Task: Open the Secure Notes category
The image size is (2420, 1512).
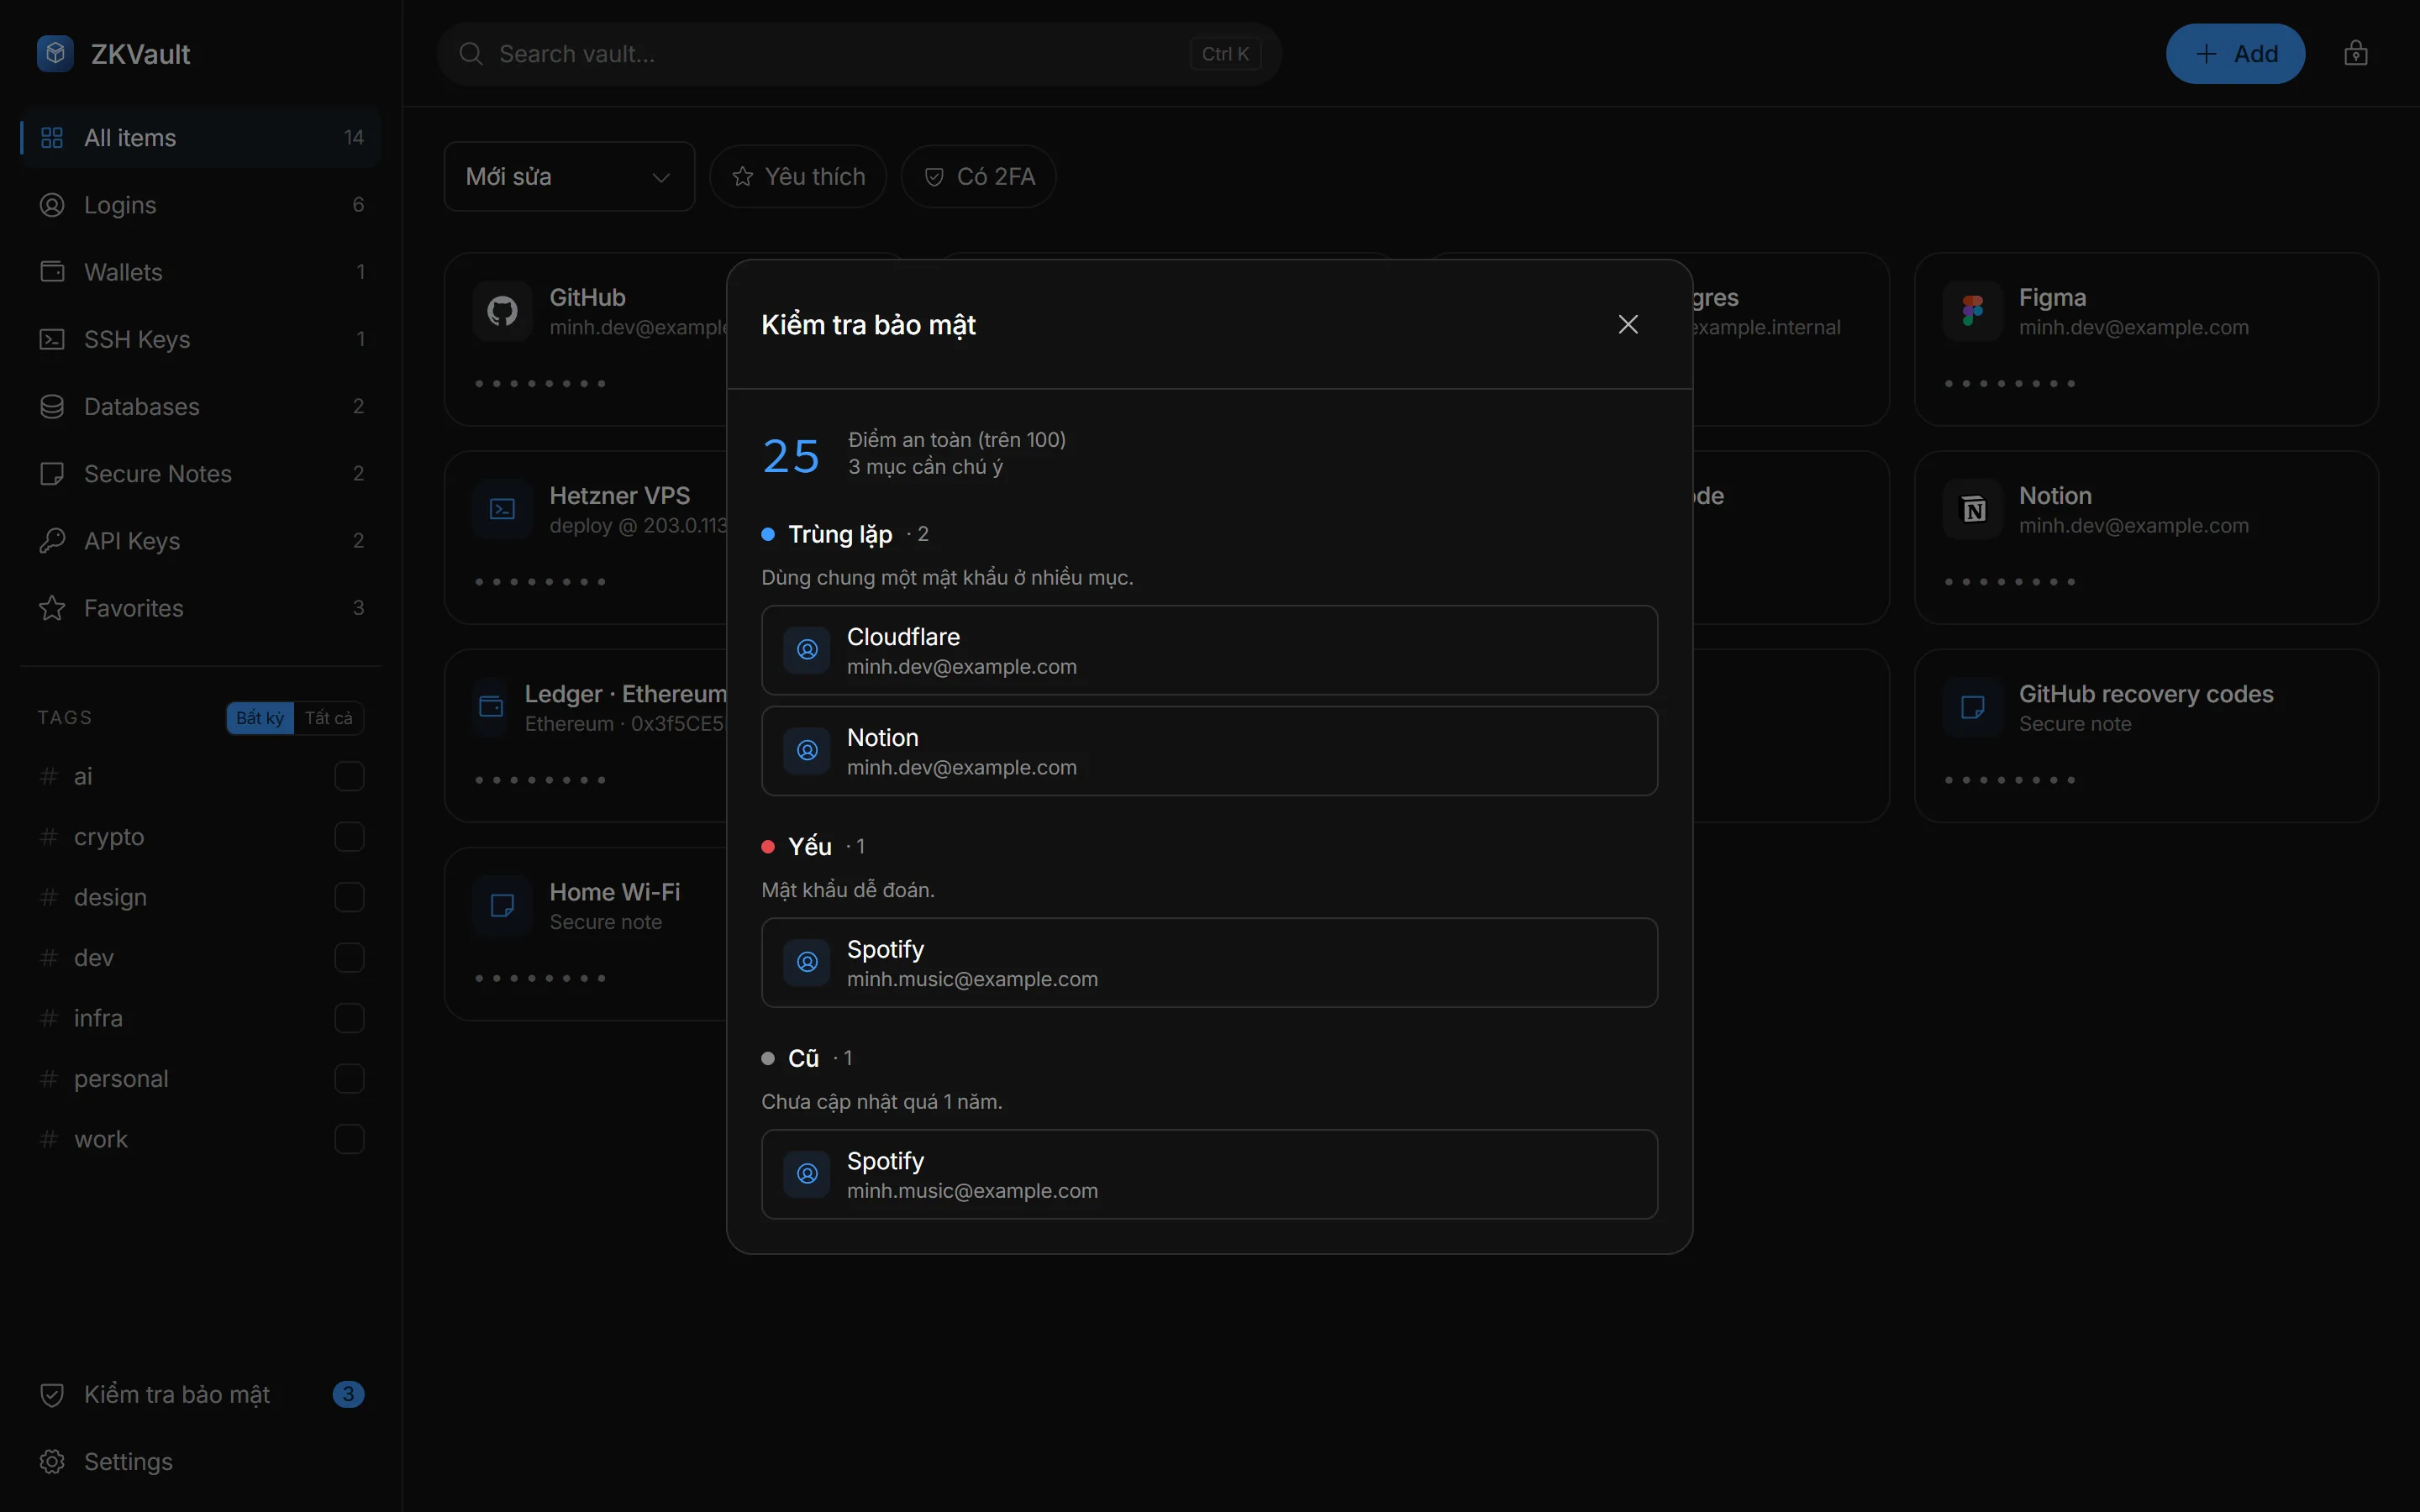Action: 200,473
